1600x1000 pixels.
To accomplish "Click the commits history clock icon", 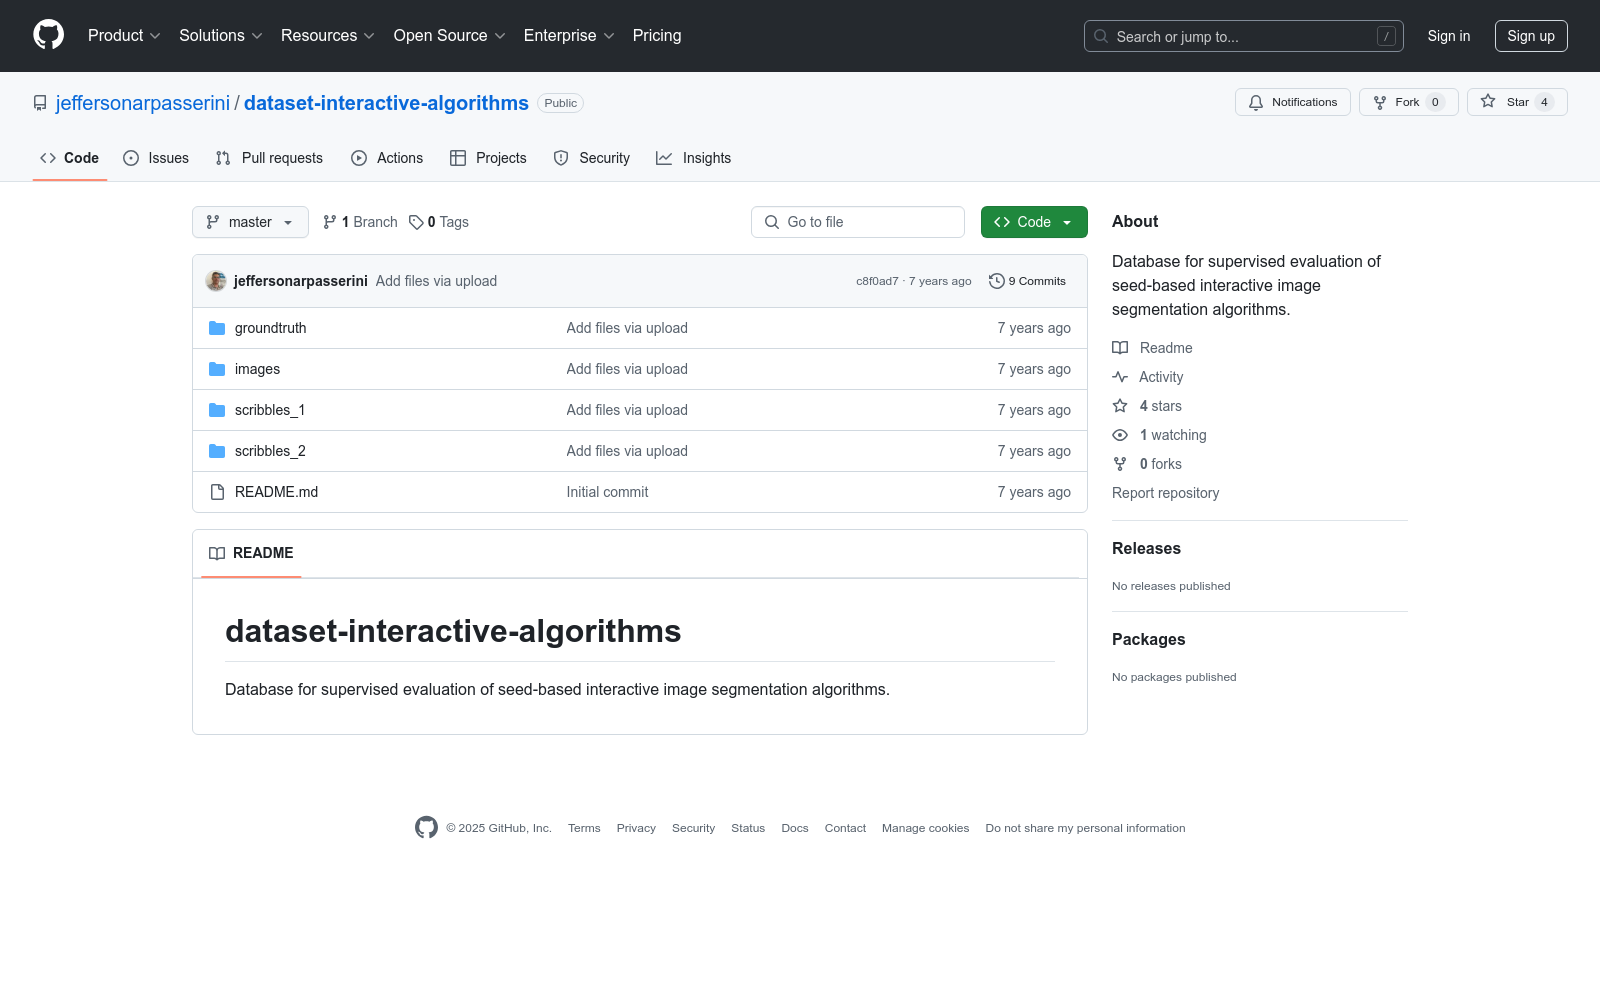I will (x=997, y=281).
